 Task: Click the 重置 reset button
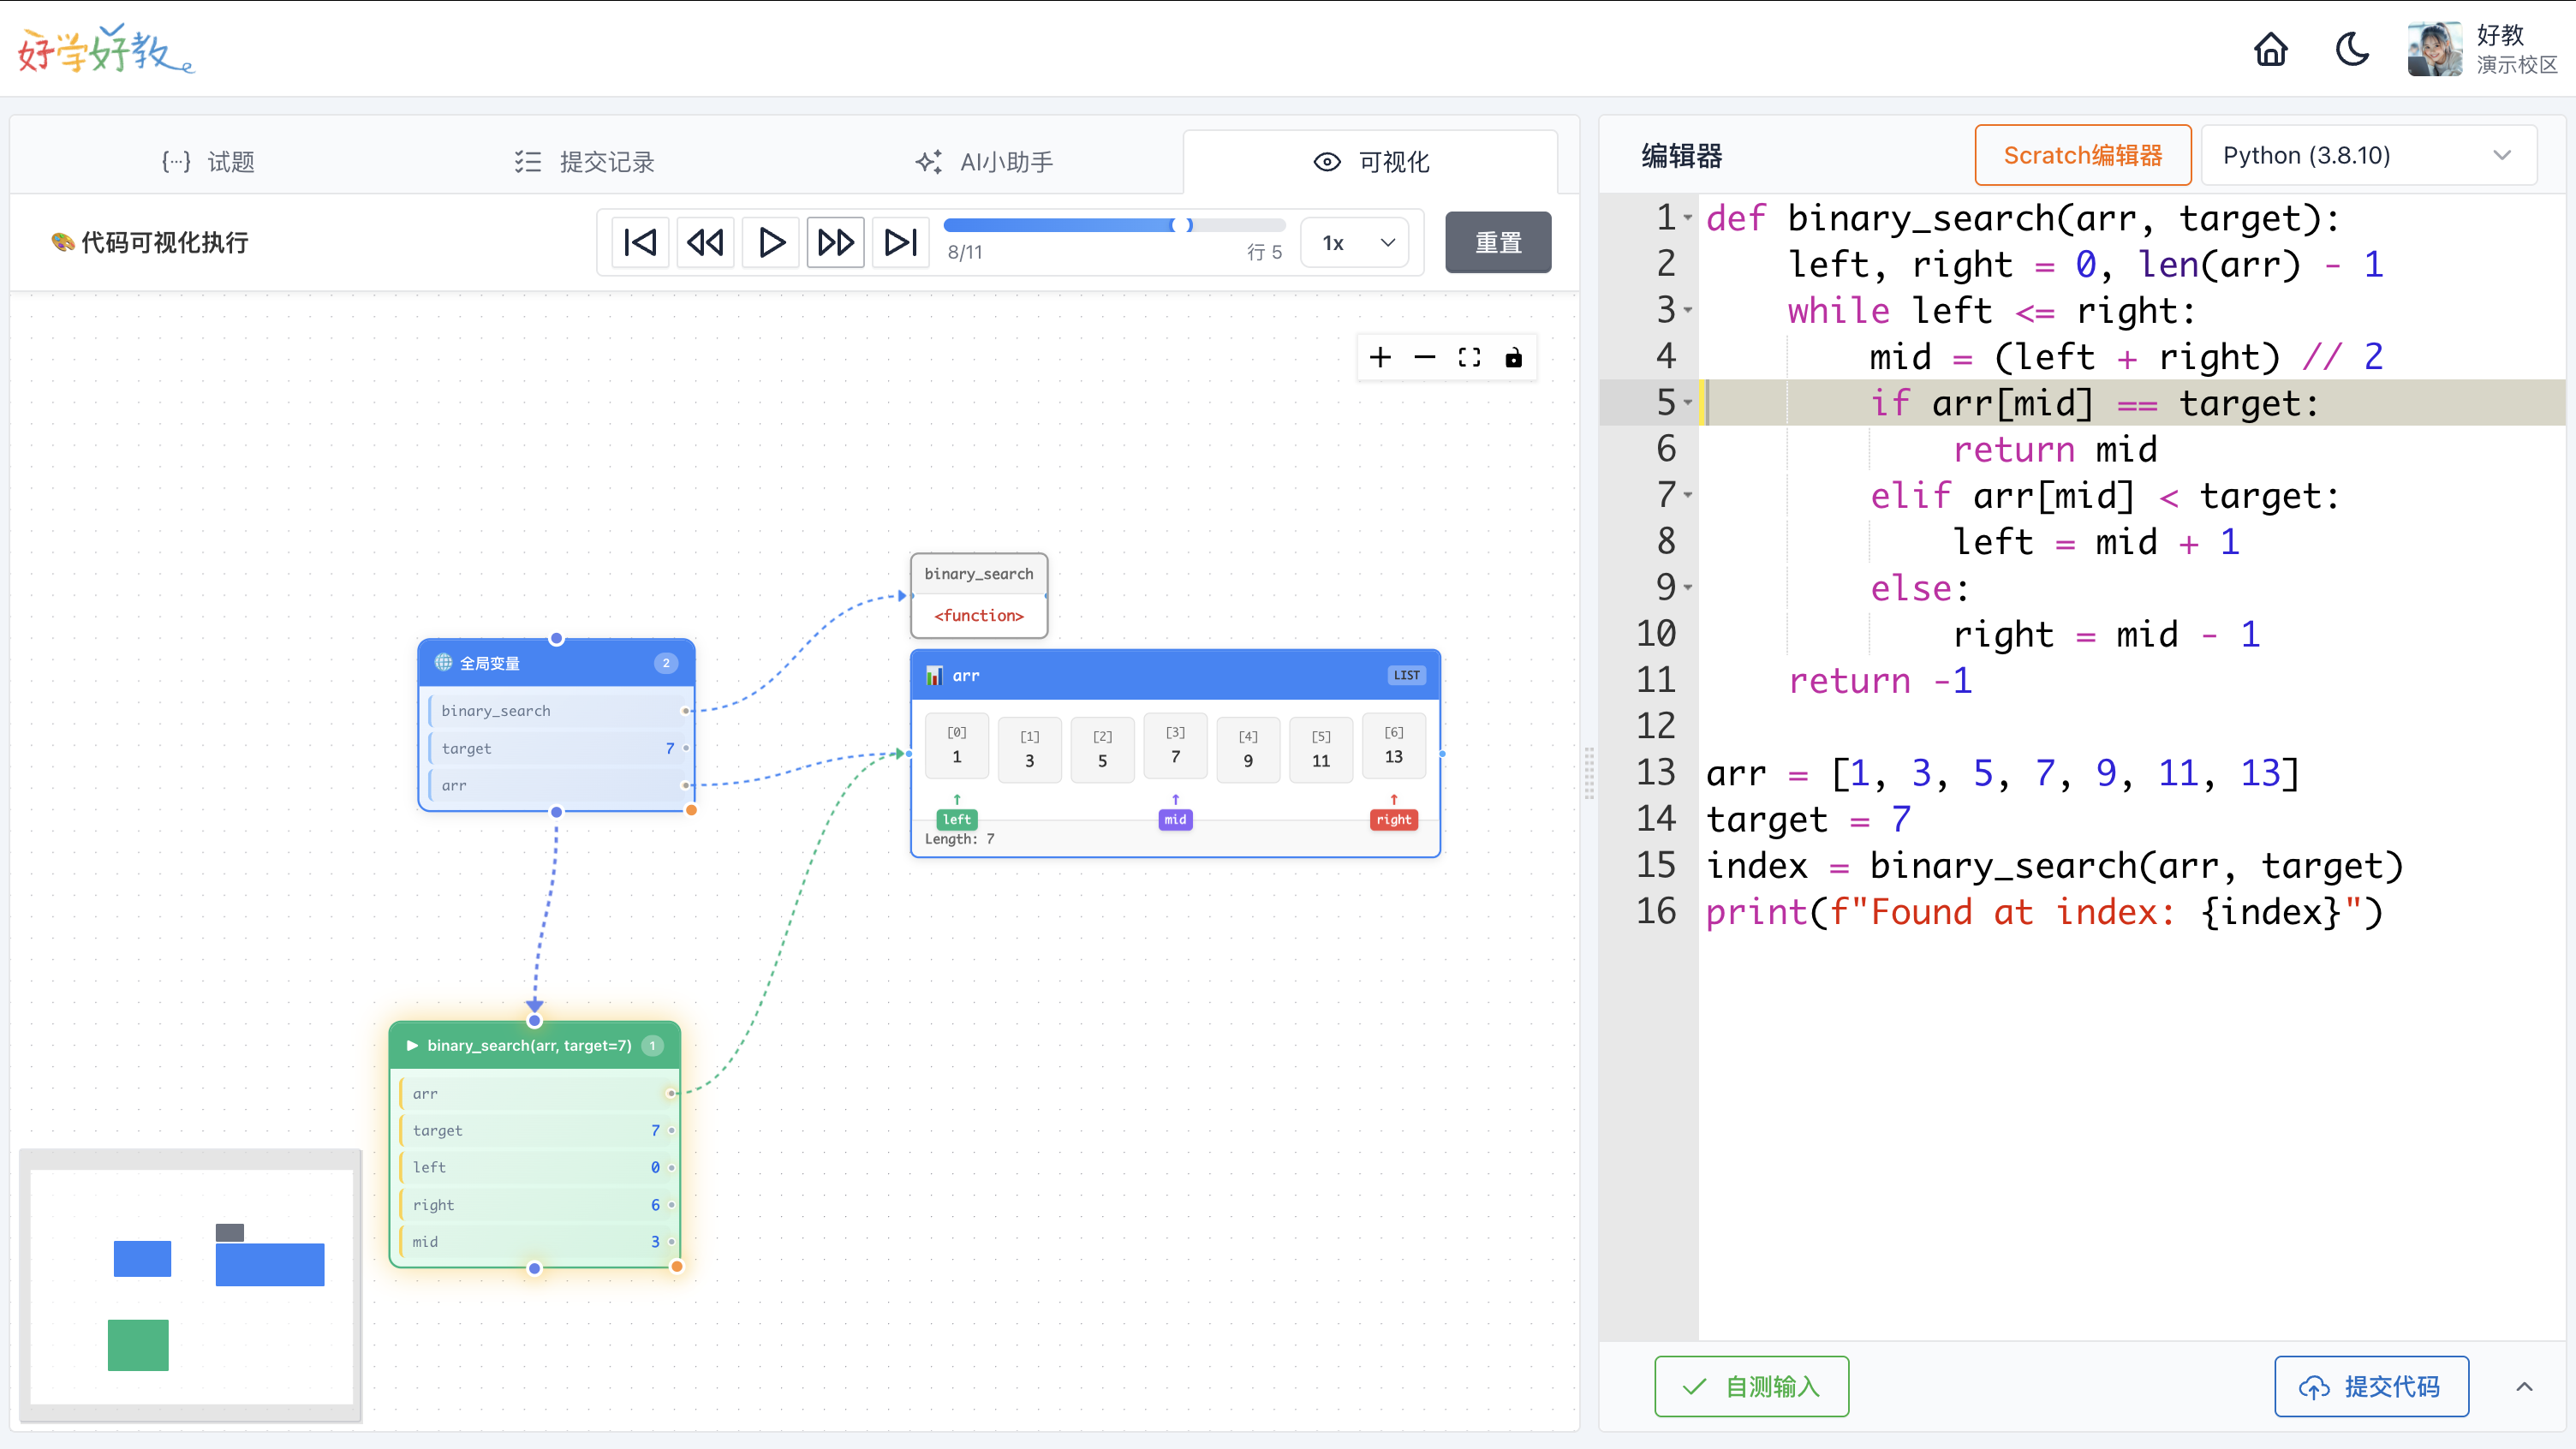1497,242
